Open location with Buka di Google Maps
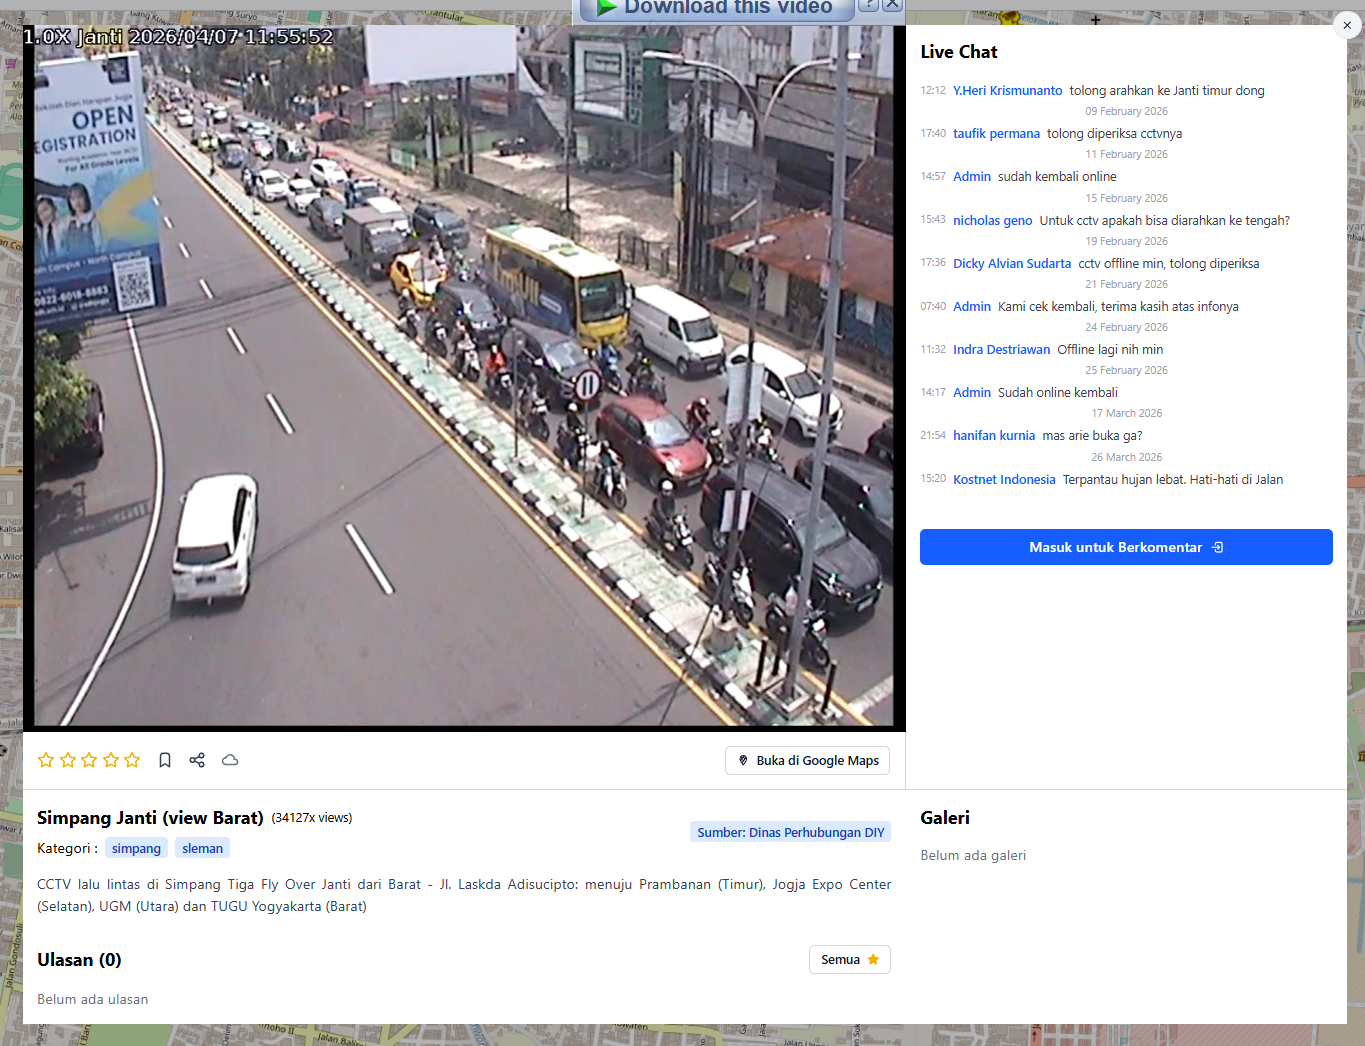The height and width of the screenshot is (1046, 1365). coord(807,760)
